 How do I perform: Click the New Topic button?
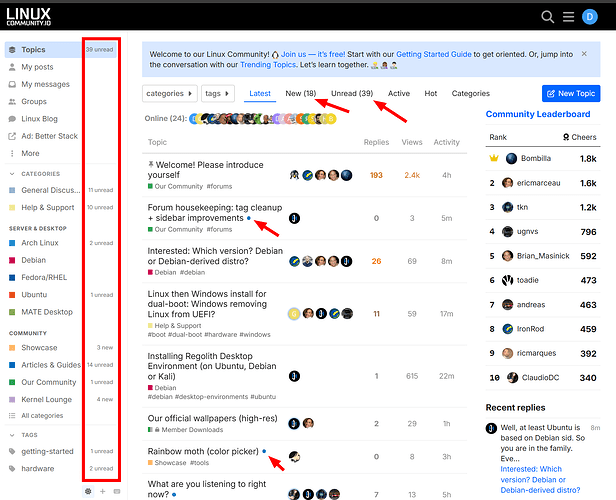[x=571, y=93]
